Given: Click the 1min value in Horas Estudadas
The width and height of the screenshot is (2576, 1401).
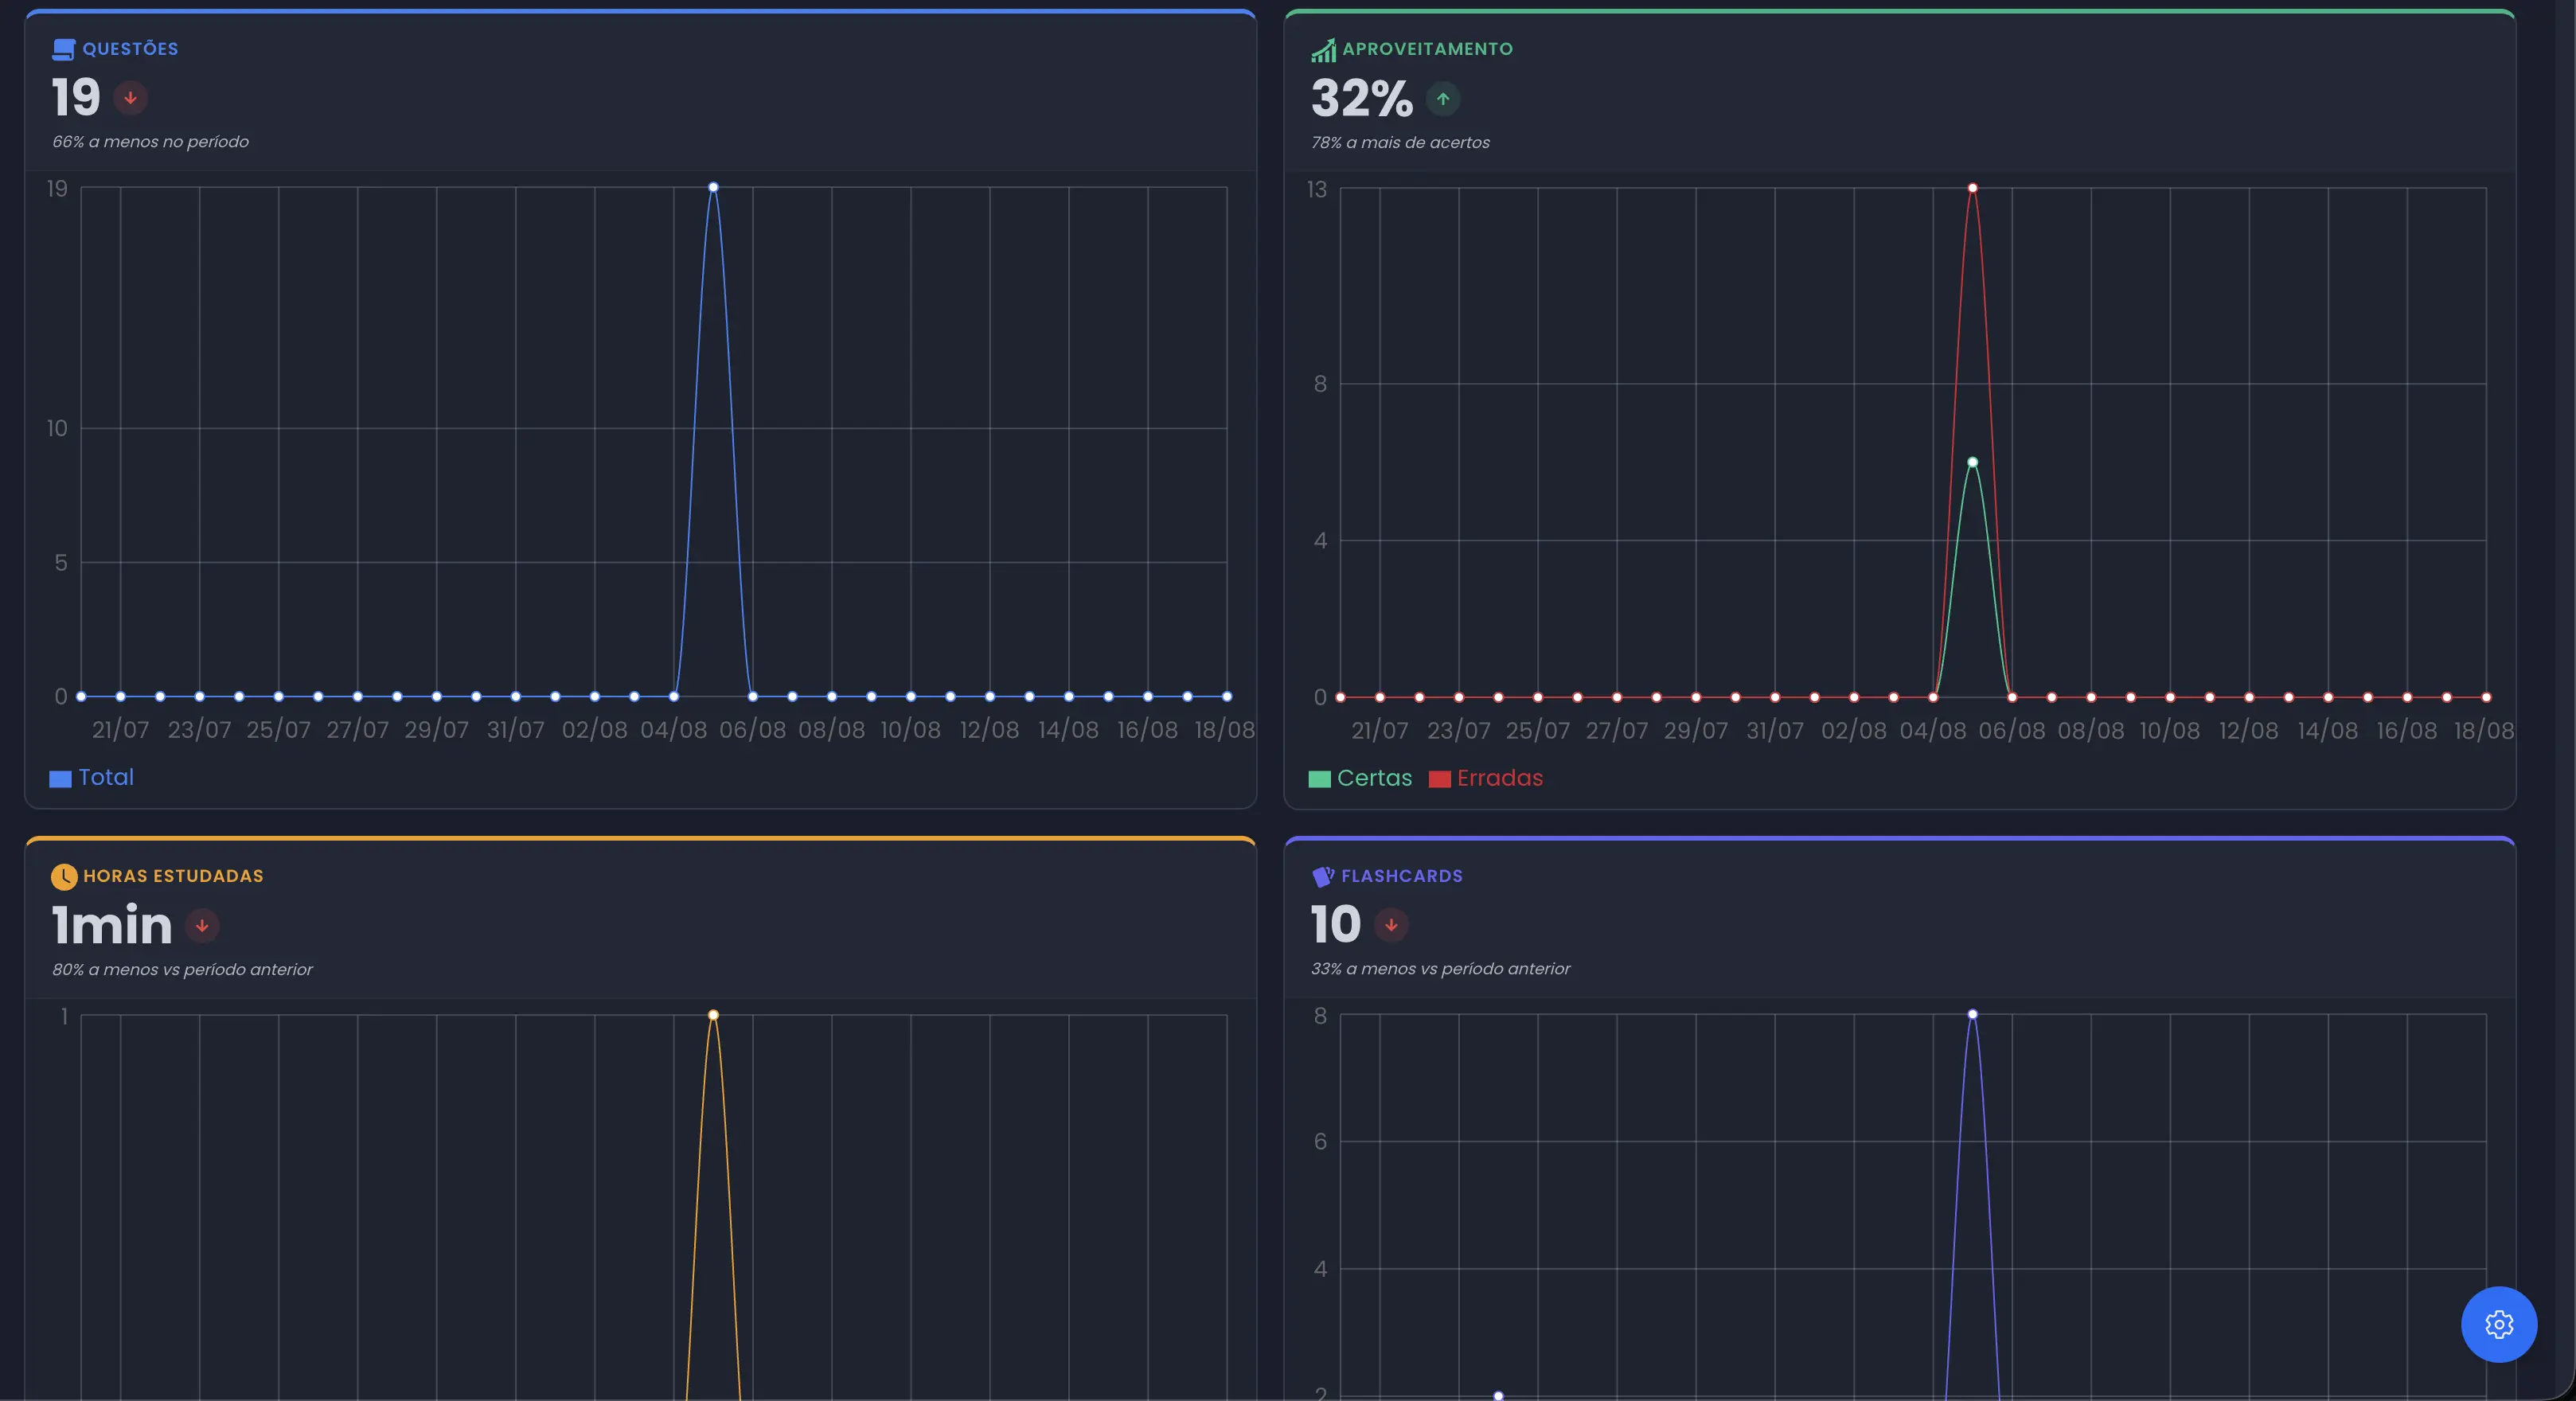Looking at the screenshot, I should pyautogui.click(x=112, y=926).
